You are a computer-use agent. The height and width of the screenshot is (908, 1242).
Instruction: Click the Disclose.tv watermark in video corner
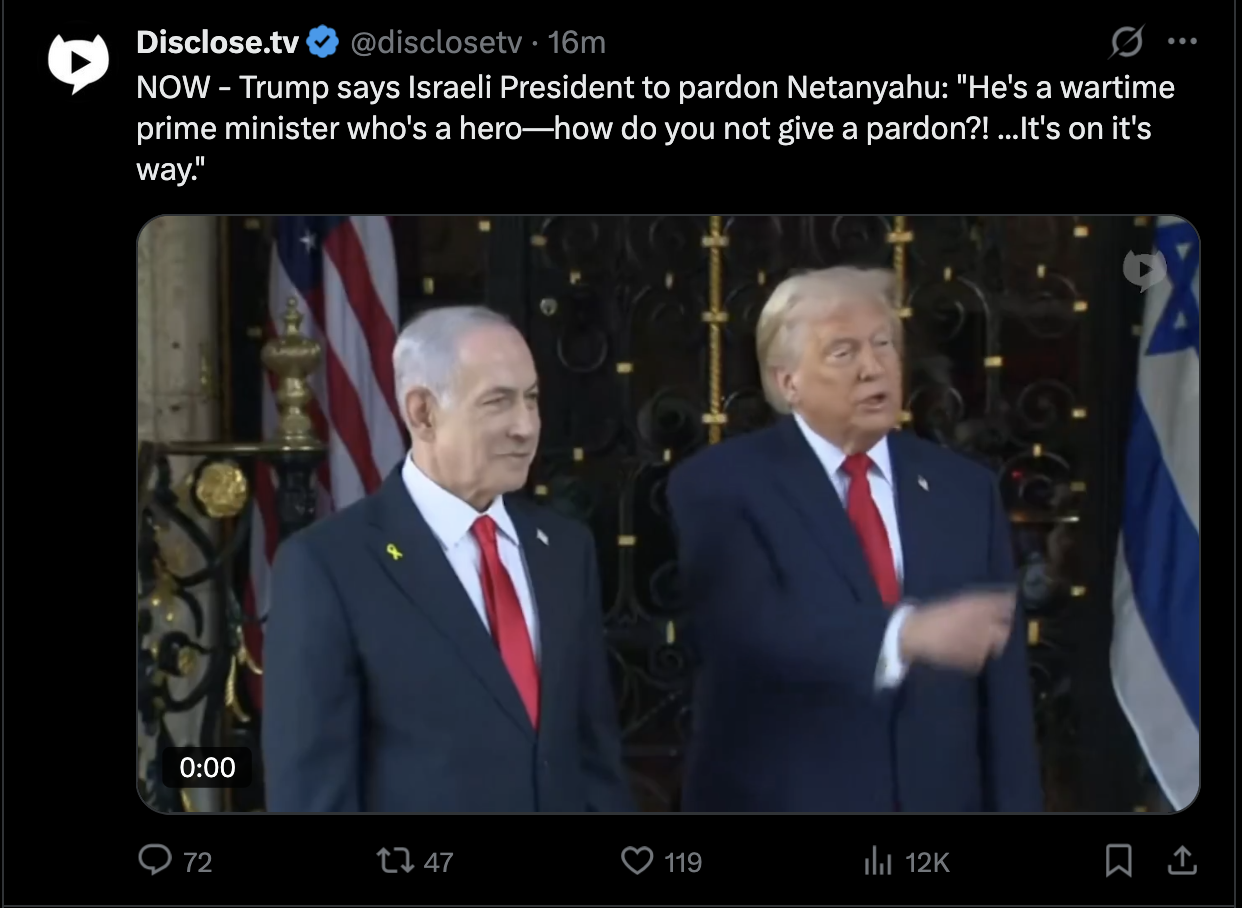[x=1144, y=270]
